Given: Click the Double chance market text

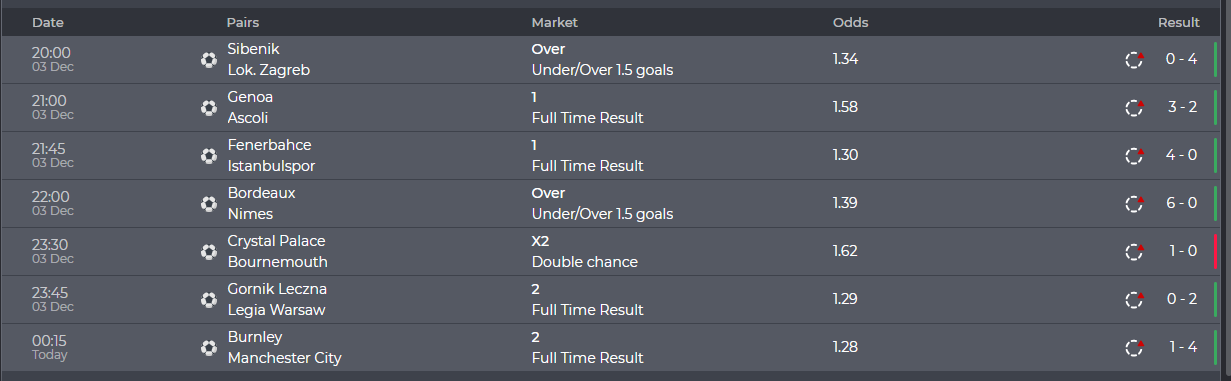Looking at the screenshot, I should [584, 262].
